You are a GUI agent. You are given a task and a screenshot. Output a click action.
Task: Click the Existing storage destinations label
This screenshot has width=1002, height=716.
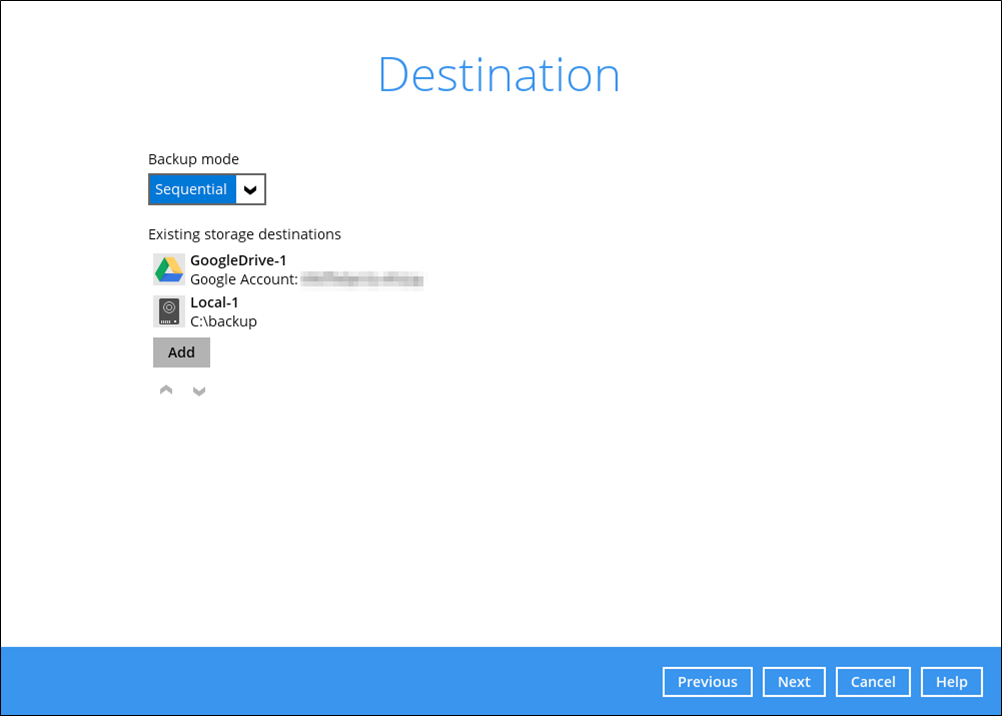(244, 234)
